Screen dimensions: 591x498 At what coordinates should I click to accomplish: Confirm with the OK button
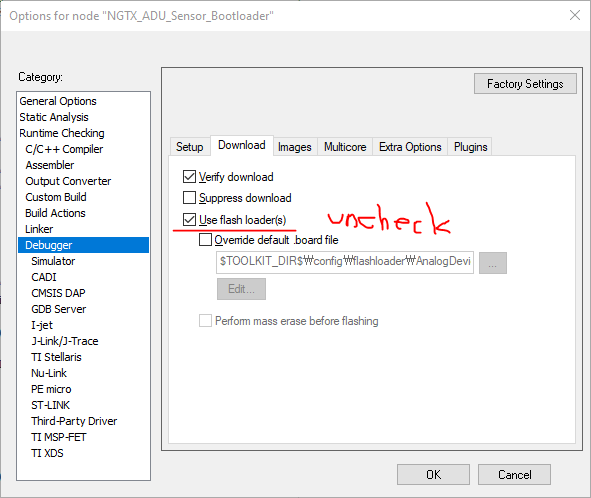[433, 474]
